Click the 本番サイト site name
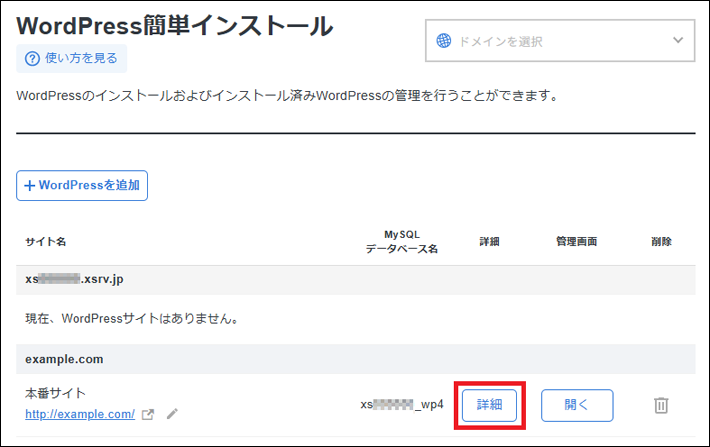This screenshot has width=710, height=447. pos(55,393)
